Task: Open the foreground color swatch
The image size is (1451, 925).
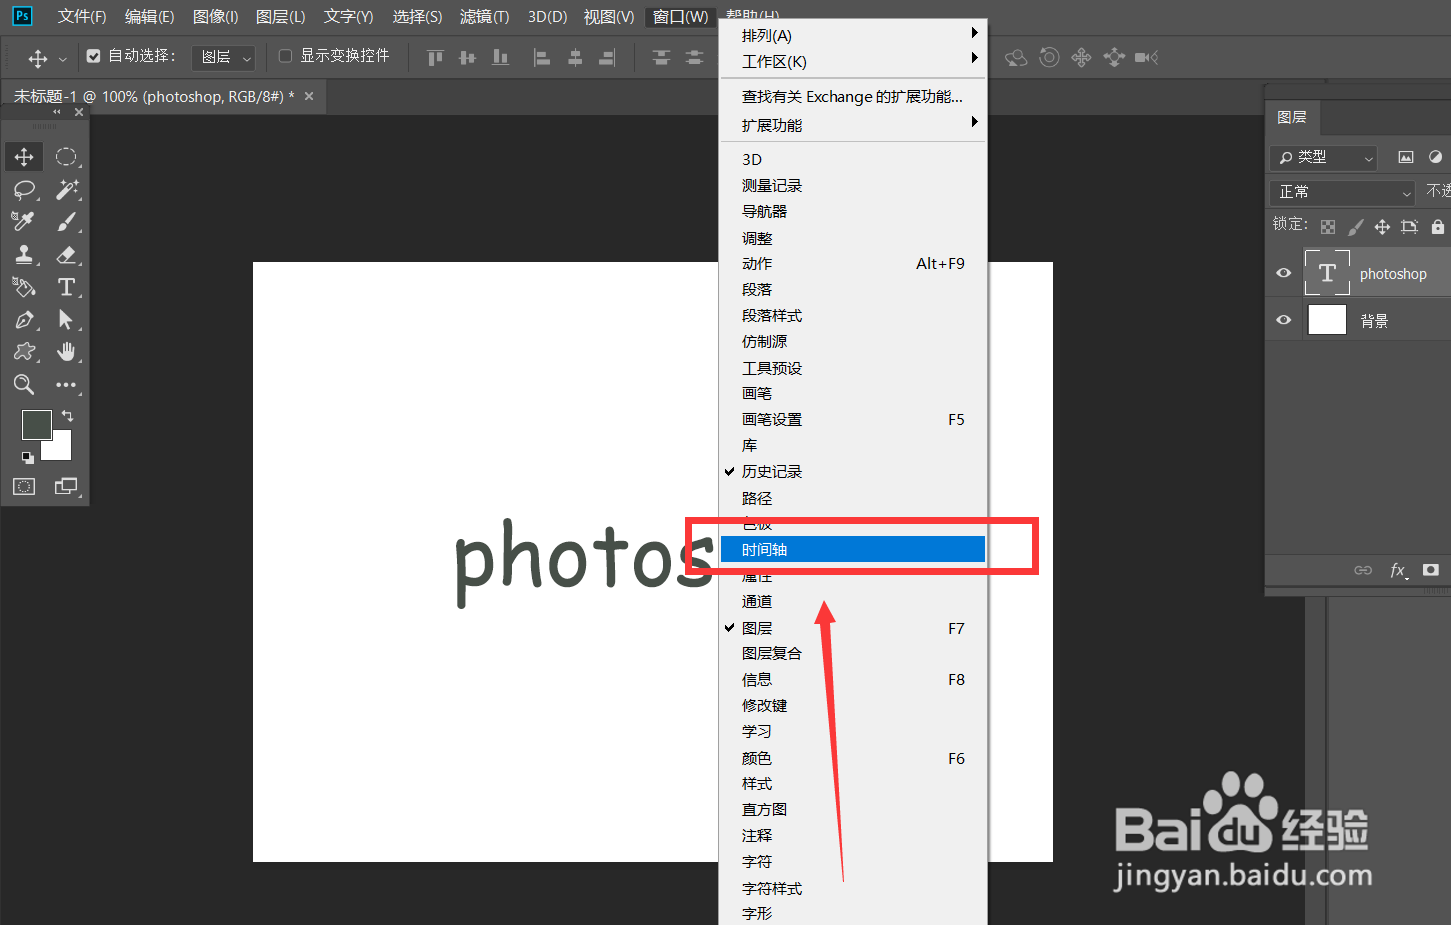Action: coord(36,425)
